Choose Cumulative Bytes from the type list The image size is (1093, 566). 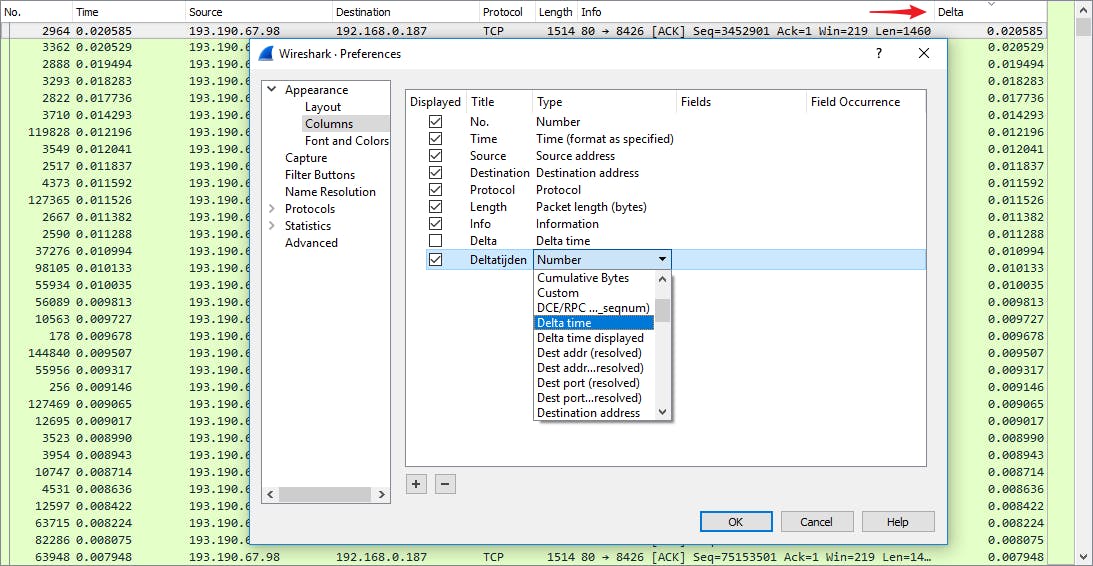coord(594,277)
